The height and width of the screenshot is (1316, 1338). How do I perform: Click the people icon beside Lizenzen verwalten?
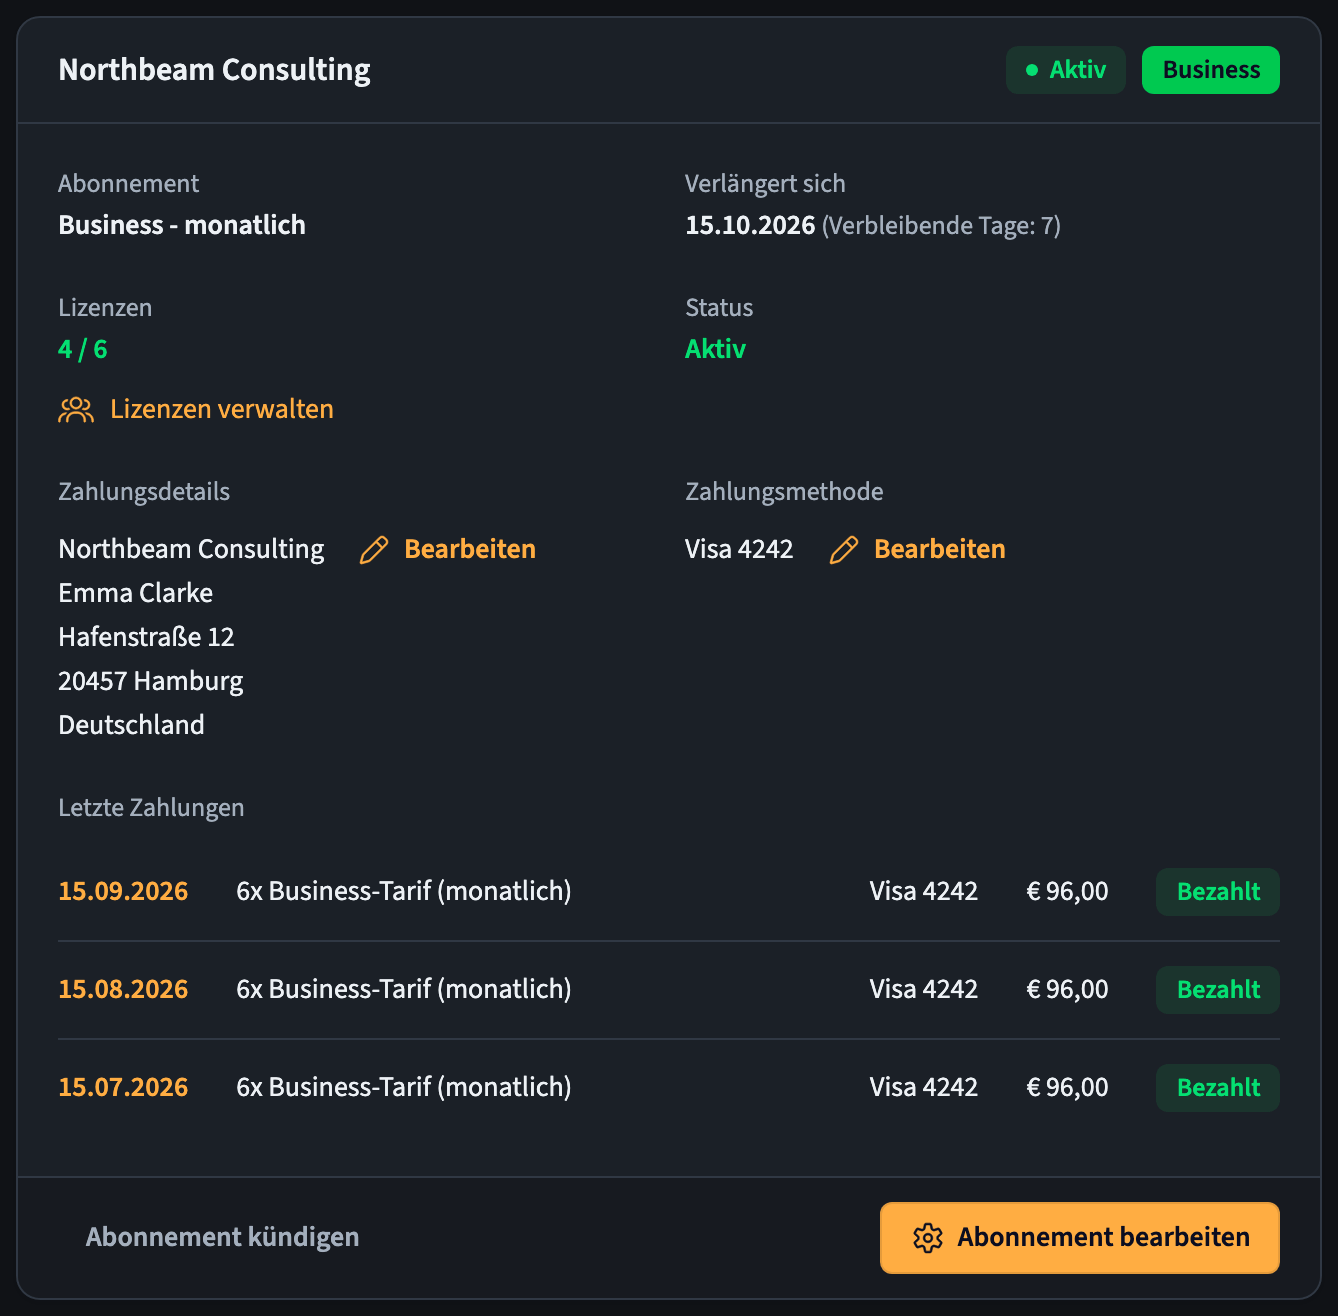pos(76,410)
